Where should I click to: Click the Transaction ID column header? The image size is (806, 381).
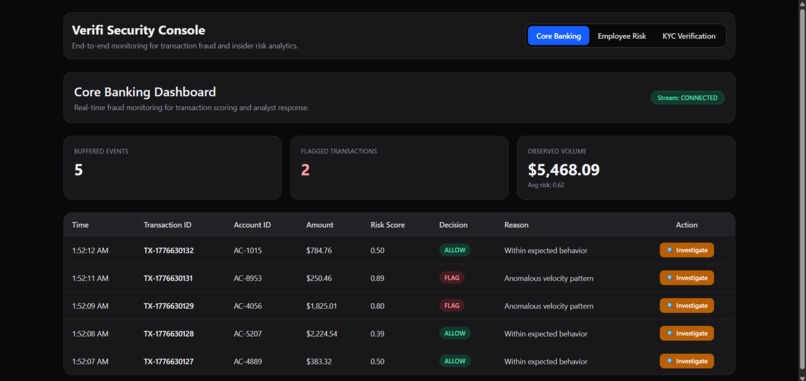pos(168,225)
